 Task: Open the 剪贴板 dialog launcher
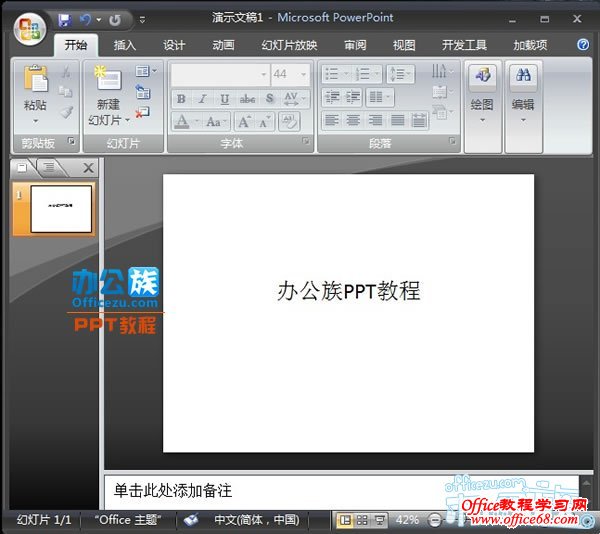[x=71, y=142]
